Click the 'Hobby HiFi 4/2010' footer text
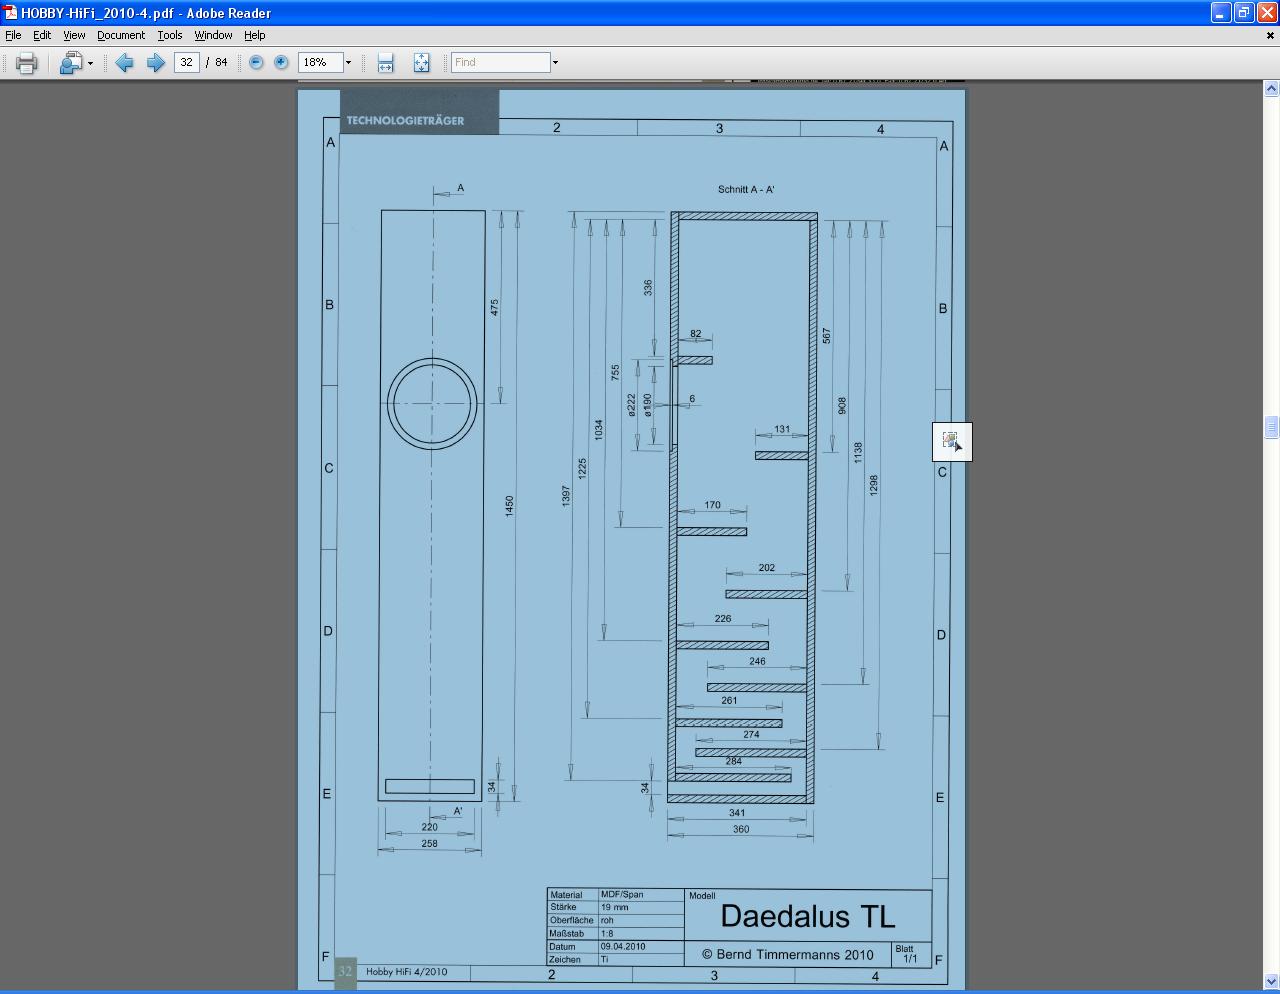 [406, 971]
